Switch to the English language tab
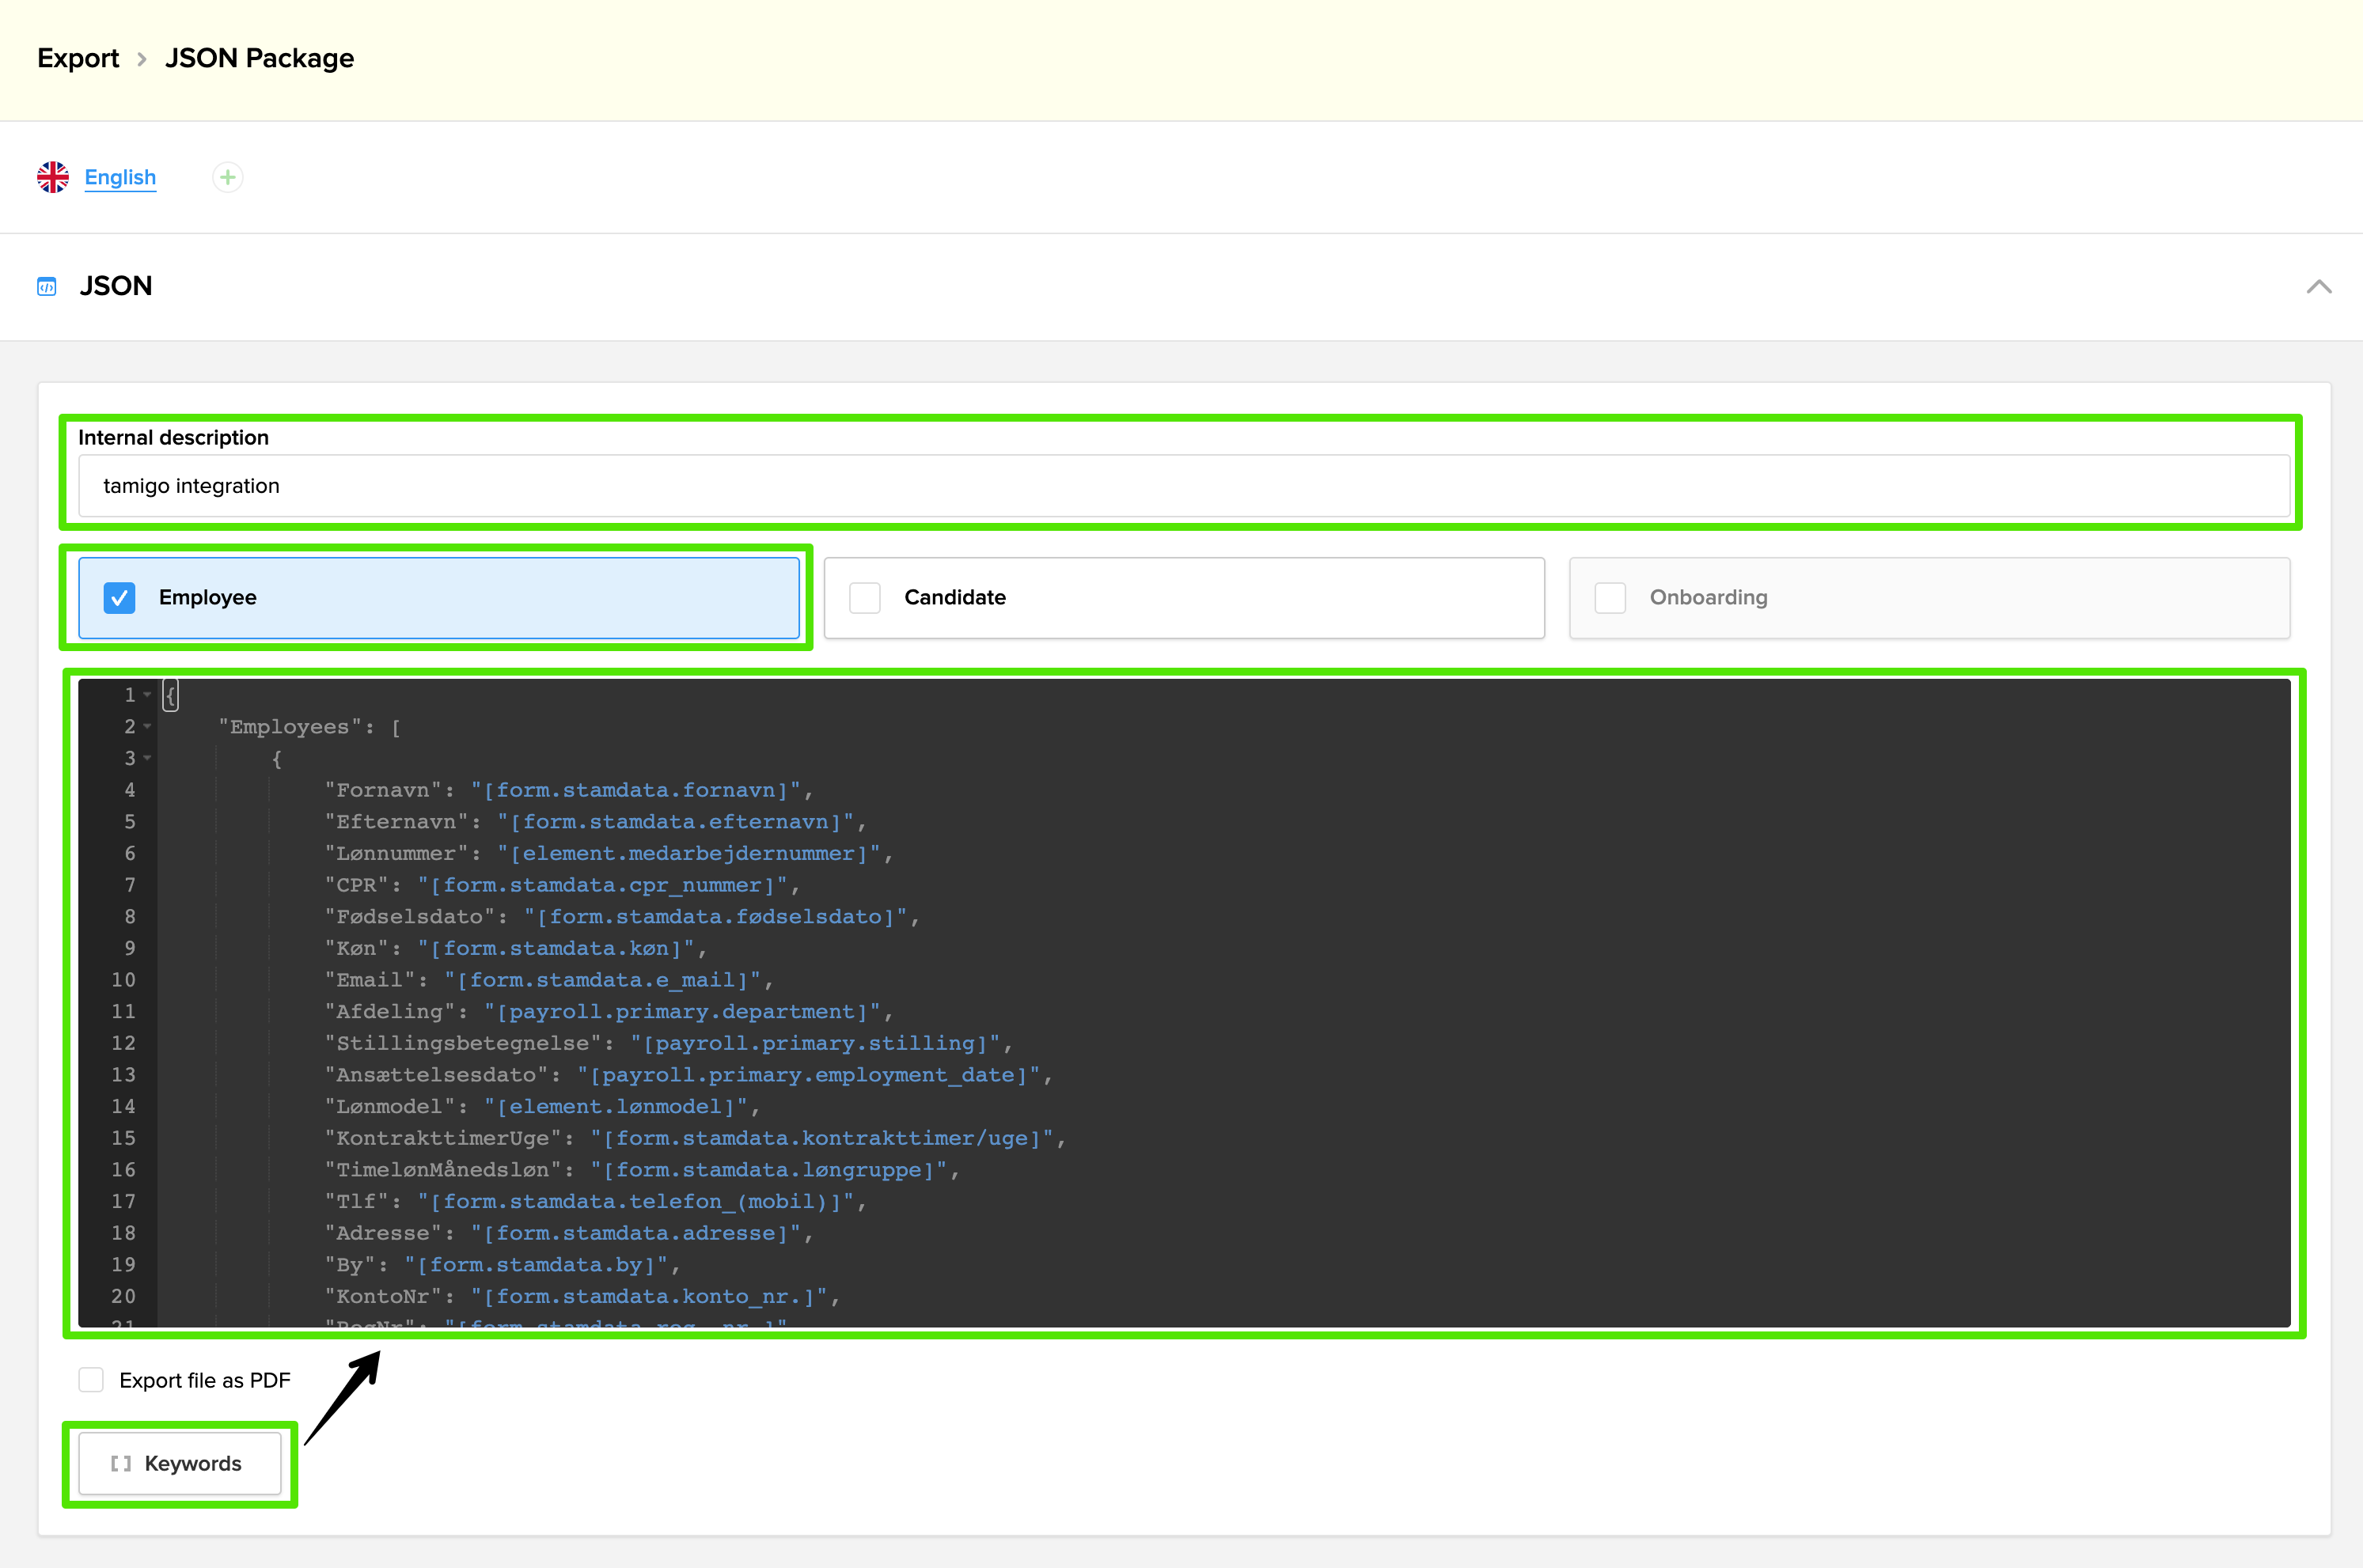Viewport: 2363px width, 1568px height. [120, 177]
